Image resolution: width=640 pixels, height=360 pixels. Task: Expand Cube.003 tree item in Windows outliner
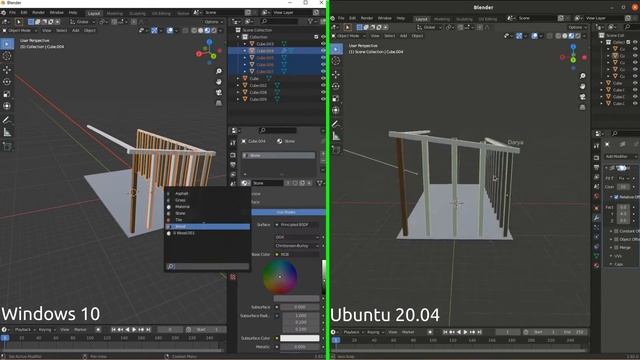(245, 44)
